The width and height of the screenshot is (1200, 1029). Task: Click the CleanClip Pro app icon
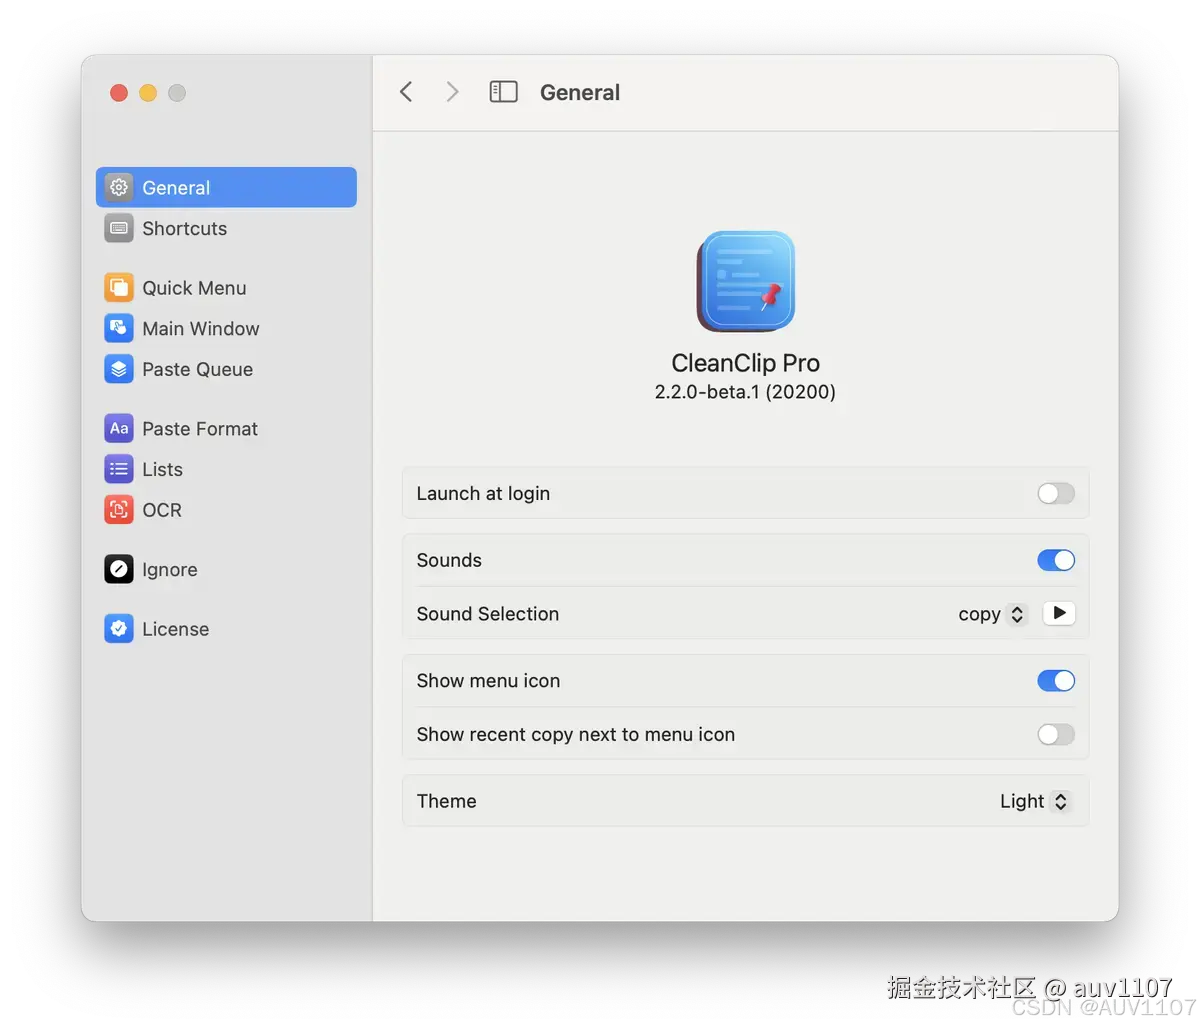pyautogui.click(x=746, y=282)
